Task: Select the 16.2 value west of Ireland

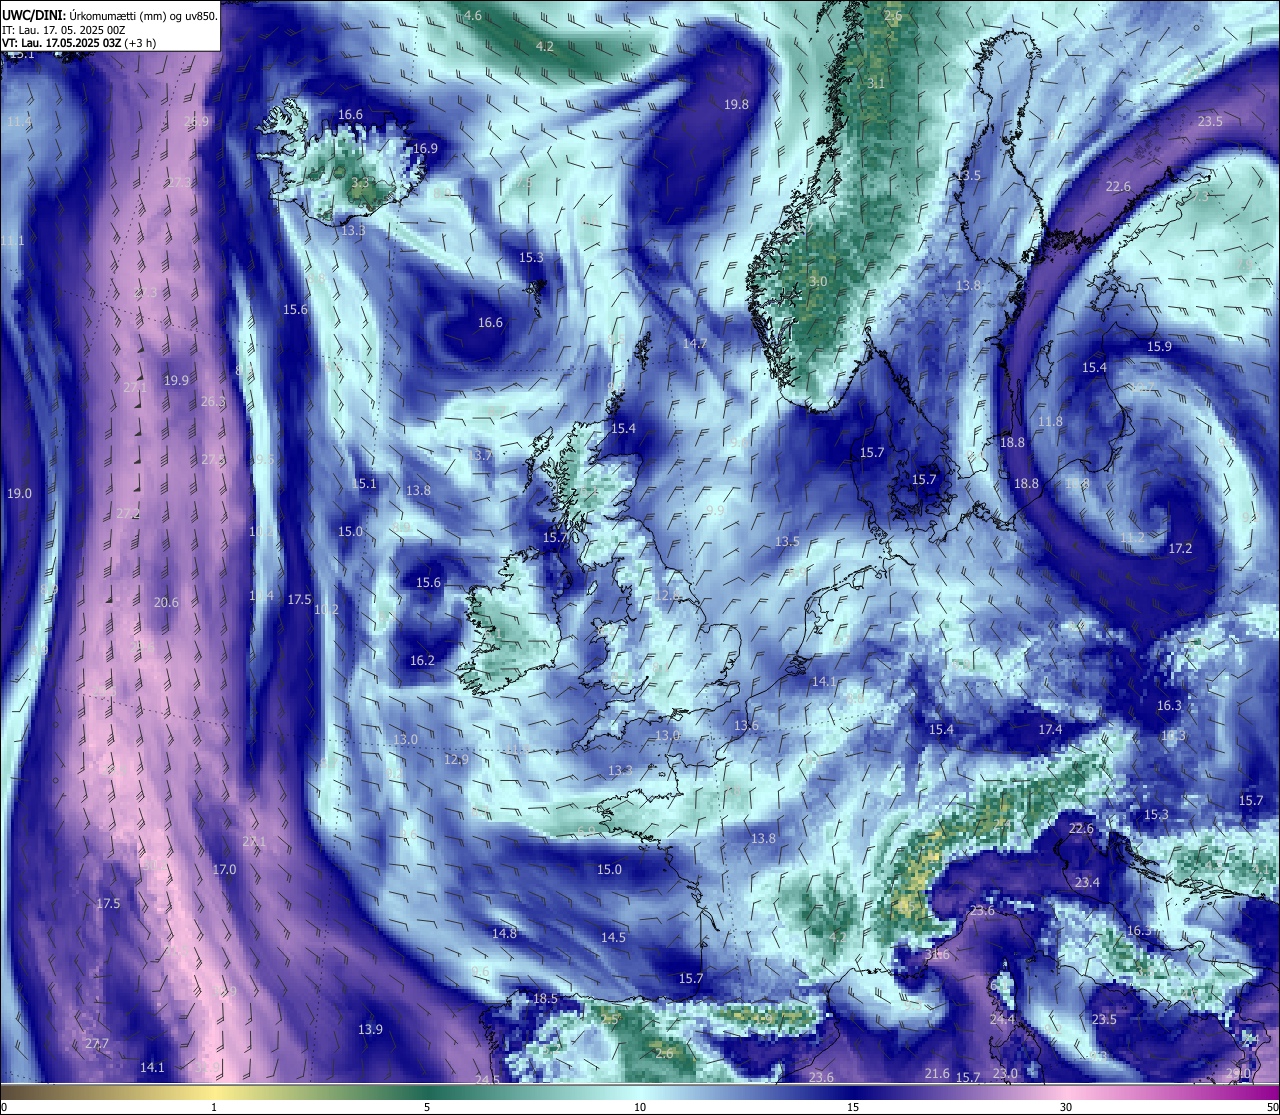Action: (422, 660)
